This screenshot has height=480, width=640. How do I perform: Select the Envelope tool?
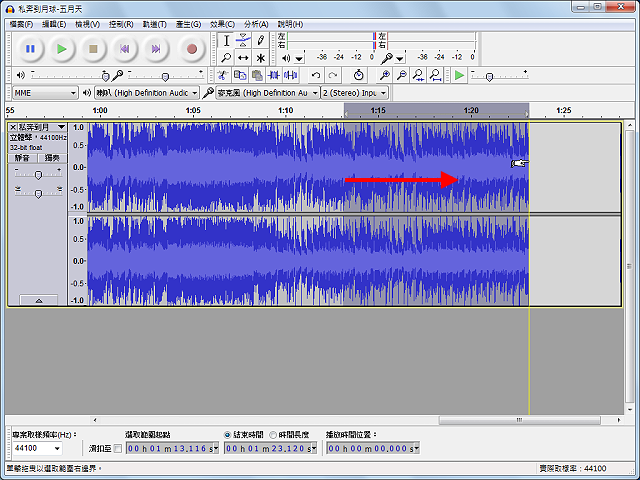pyautogui.click(x=243, y=40)
